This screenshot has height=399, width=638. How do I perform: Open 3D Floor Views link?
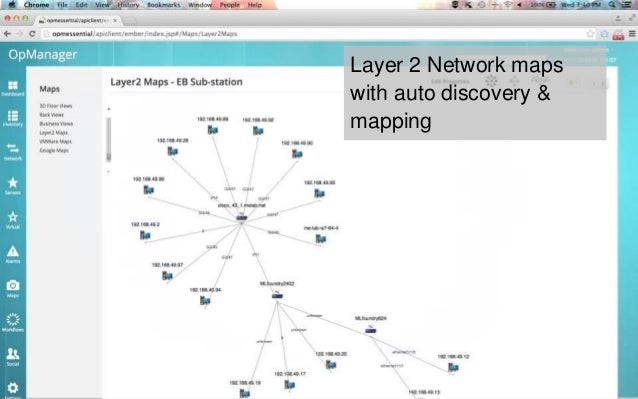coord(56,106)
